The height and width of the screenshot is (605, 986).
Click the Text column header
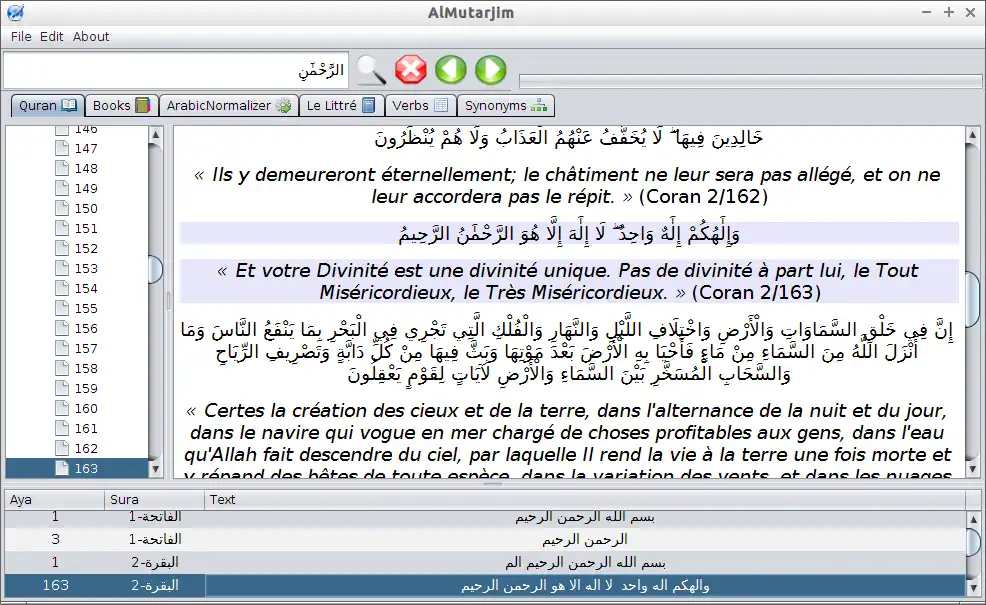pyautogui.click(x=585, y=499)
